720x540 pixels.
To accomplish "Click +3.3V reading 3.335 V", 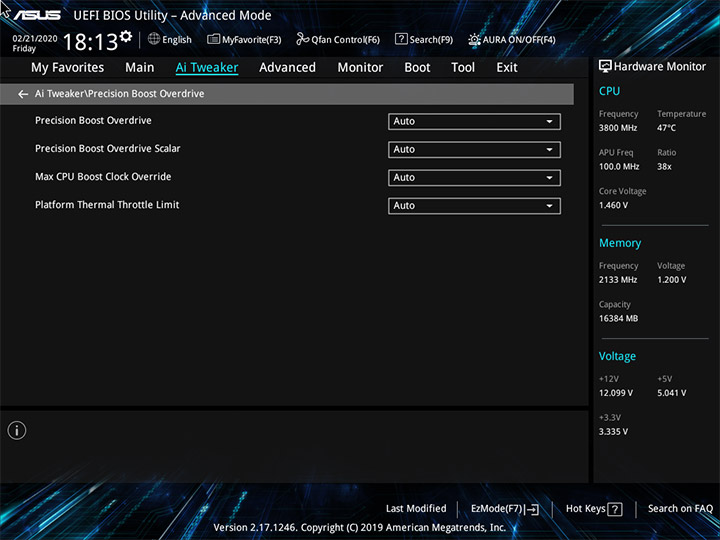I will click(613, 432).
